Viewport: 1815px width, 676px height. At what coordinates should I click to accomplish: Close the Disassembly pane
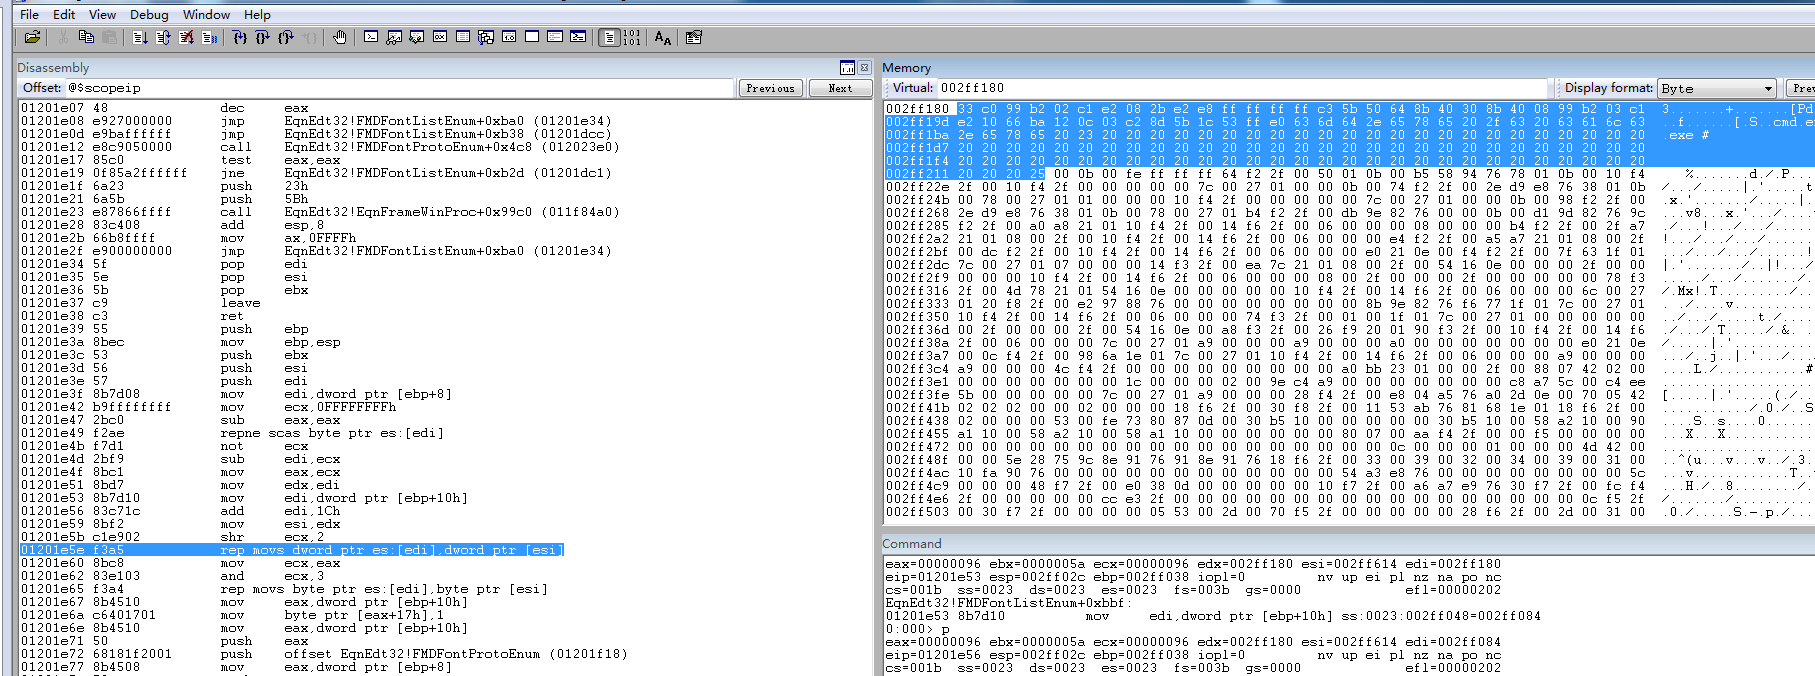coord(865,67)
